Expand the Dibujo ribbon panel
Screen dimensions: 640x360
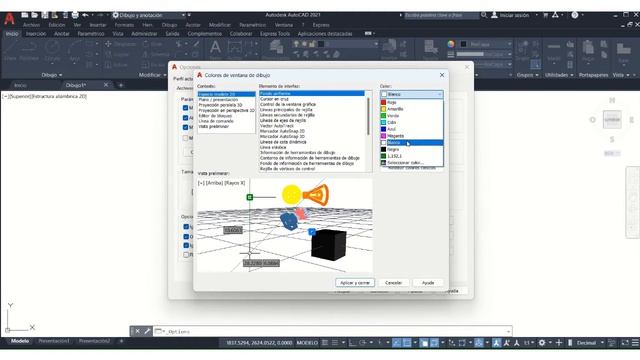coord(51,75)
